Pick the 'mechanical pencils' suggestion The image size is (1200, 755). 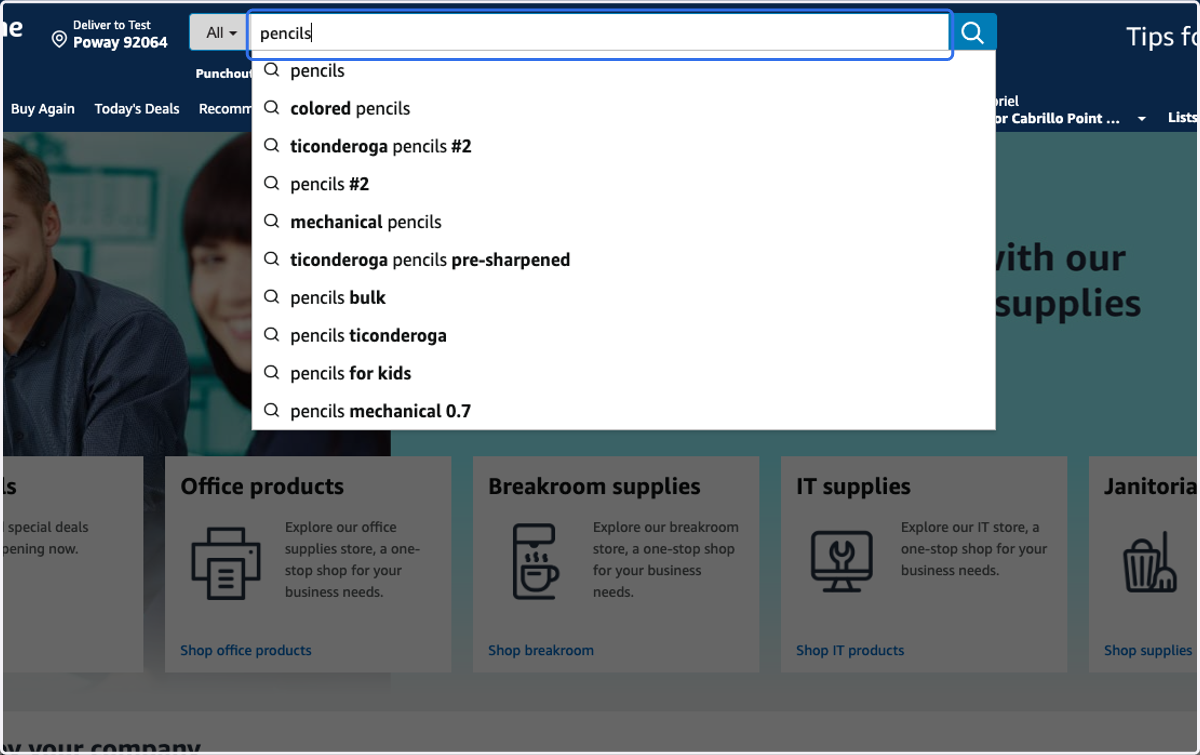tap(623, 222)
